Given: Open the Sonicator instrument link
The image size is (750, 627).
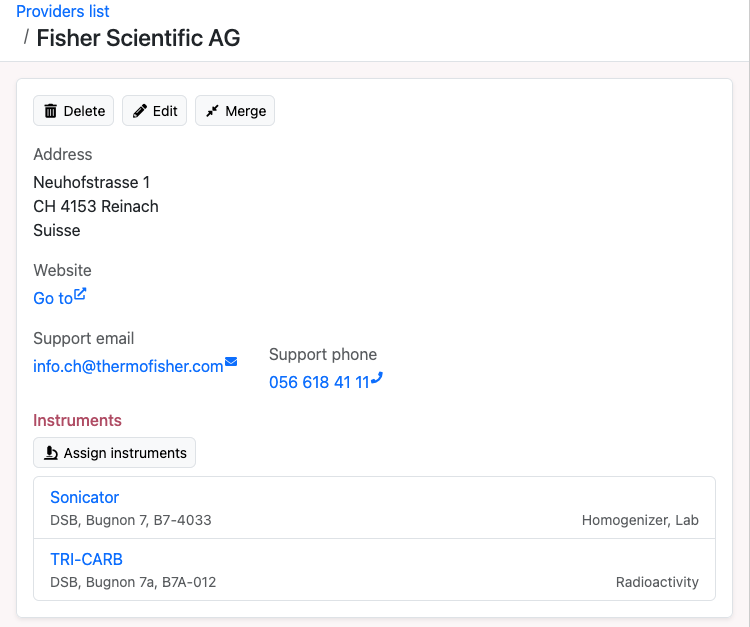Looking at the screenshot, I should (85, 497).
